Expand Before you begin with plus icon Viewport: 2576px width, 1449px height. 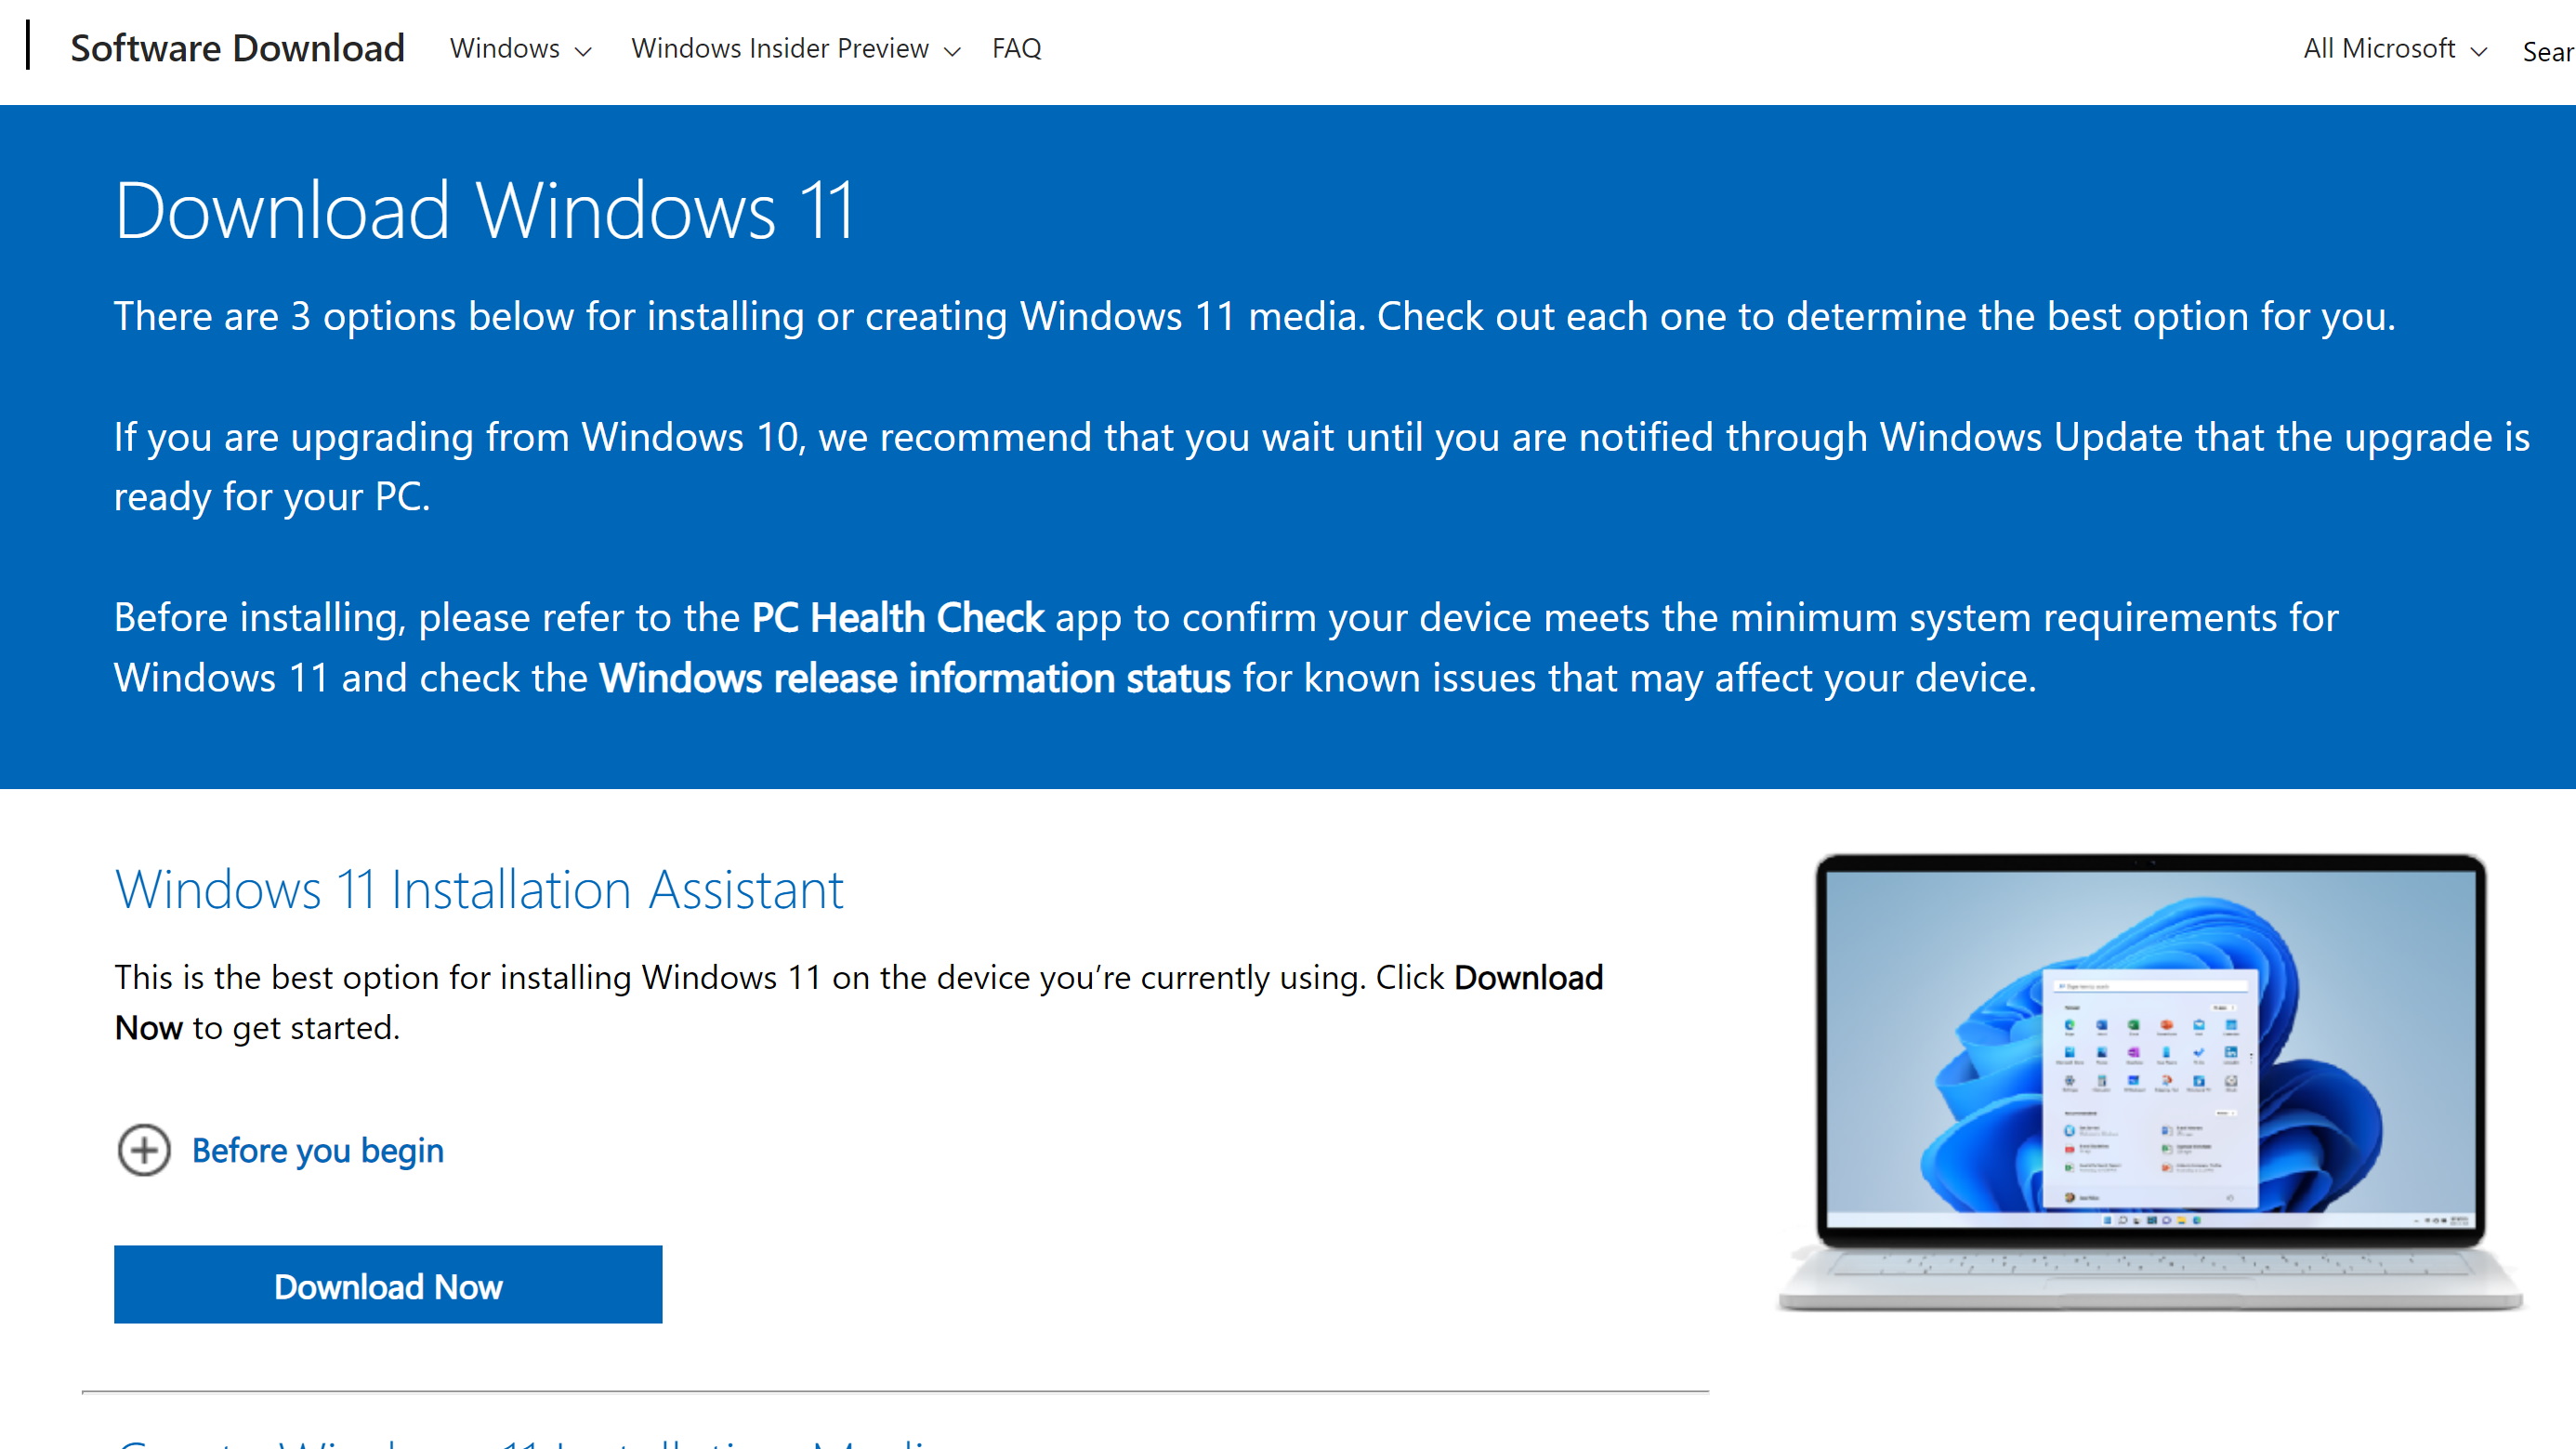(144, 1150)
